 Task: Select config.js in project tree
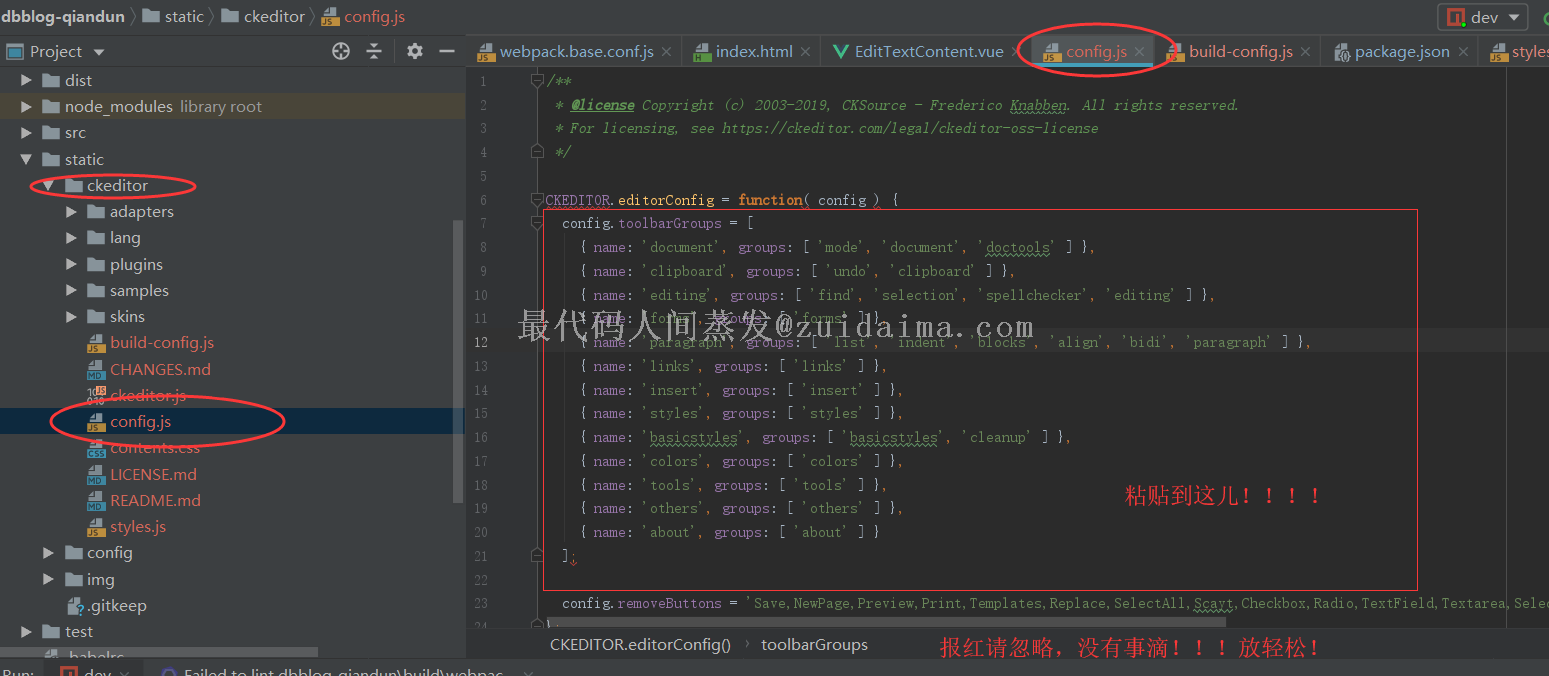click(141, 421)
